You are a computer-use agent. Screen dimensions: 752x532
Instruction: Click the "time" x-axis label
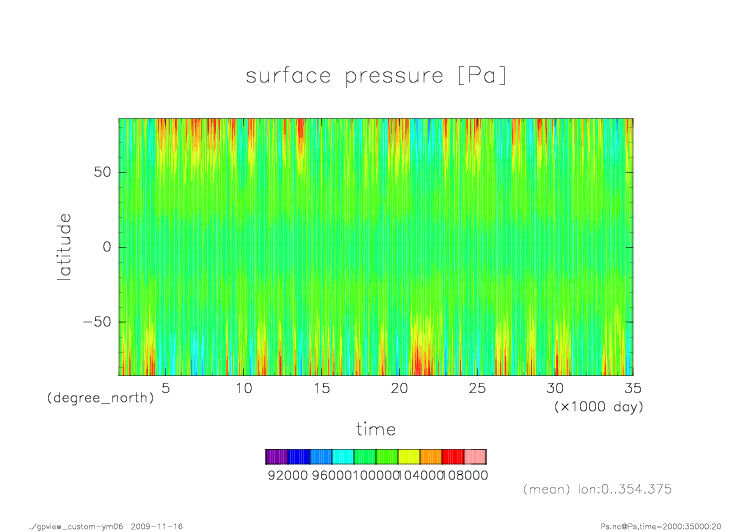point(376,429)
